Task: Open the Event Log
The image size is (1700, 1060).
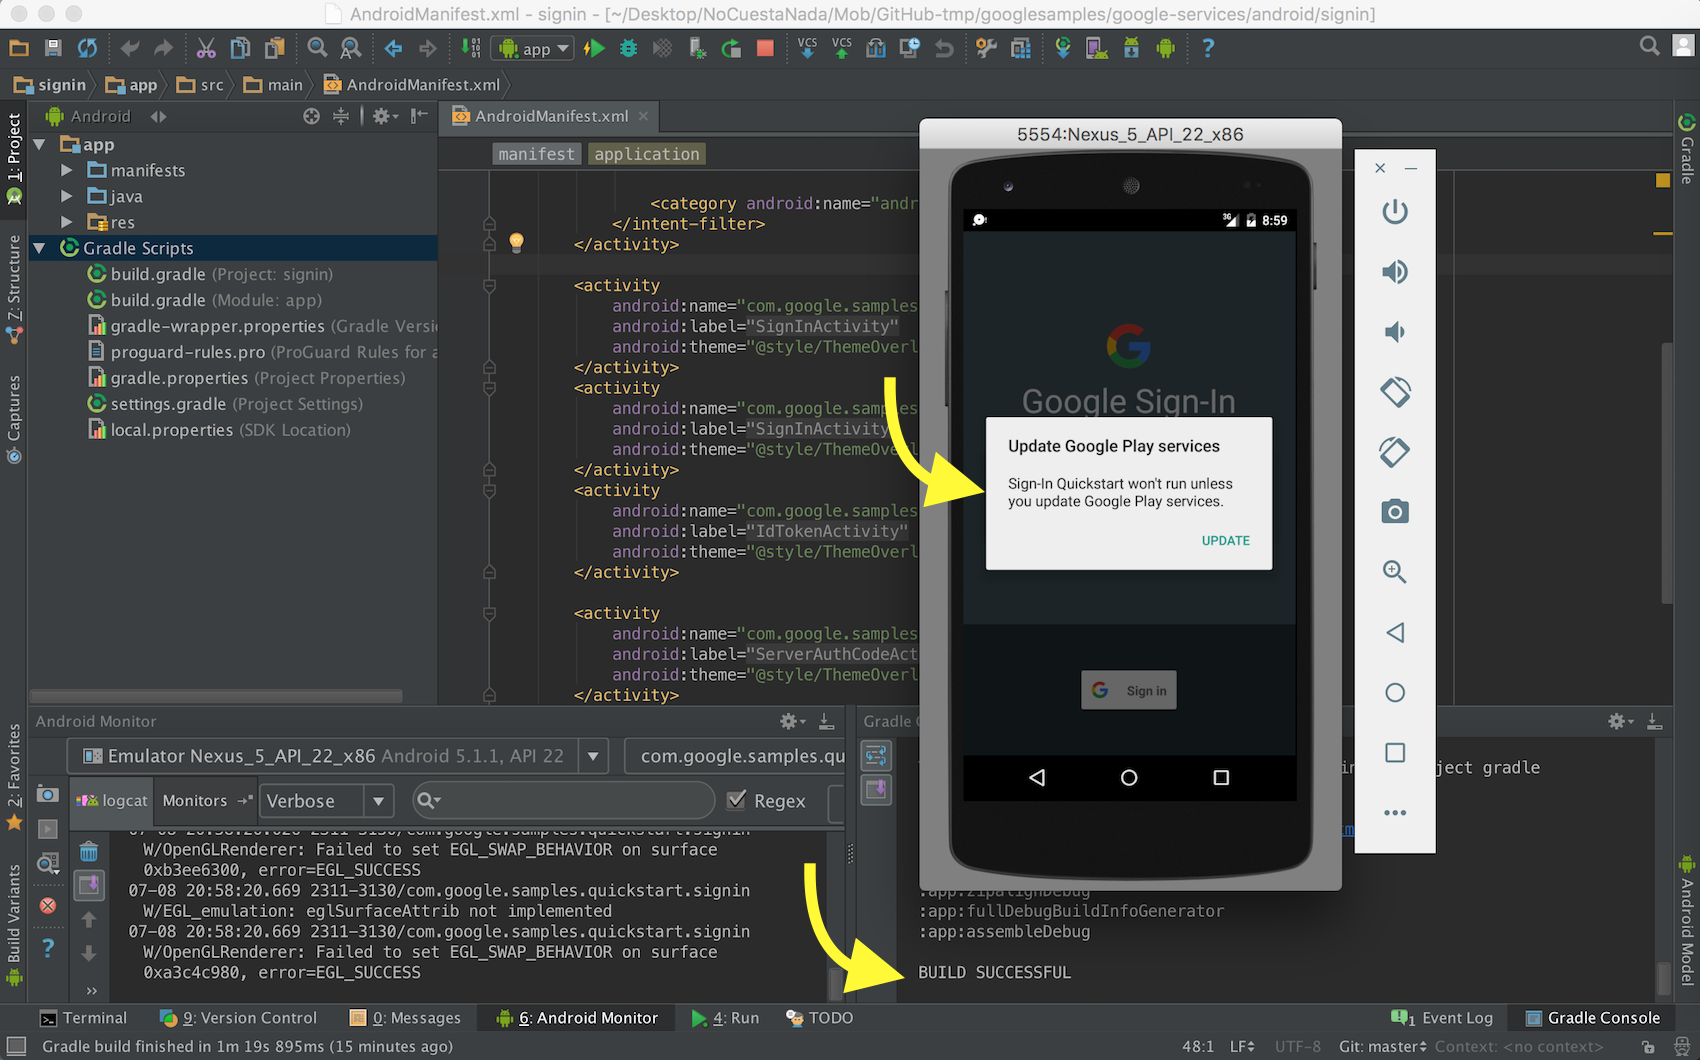Action: [1442, 1018]
